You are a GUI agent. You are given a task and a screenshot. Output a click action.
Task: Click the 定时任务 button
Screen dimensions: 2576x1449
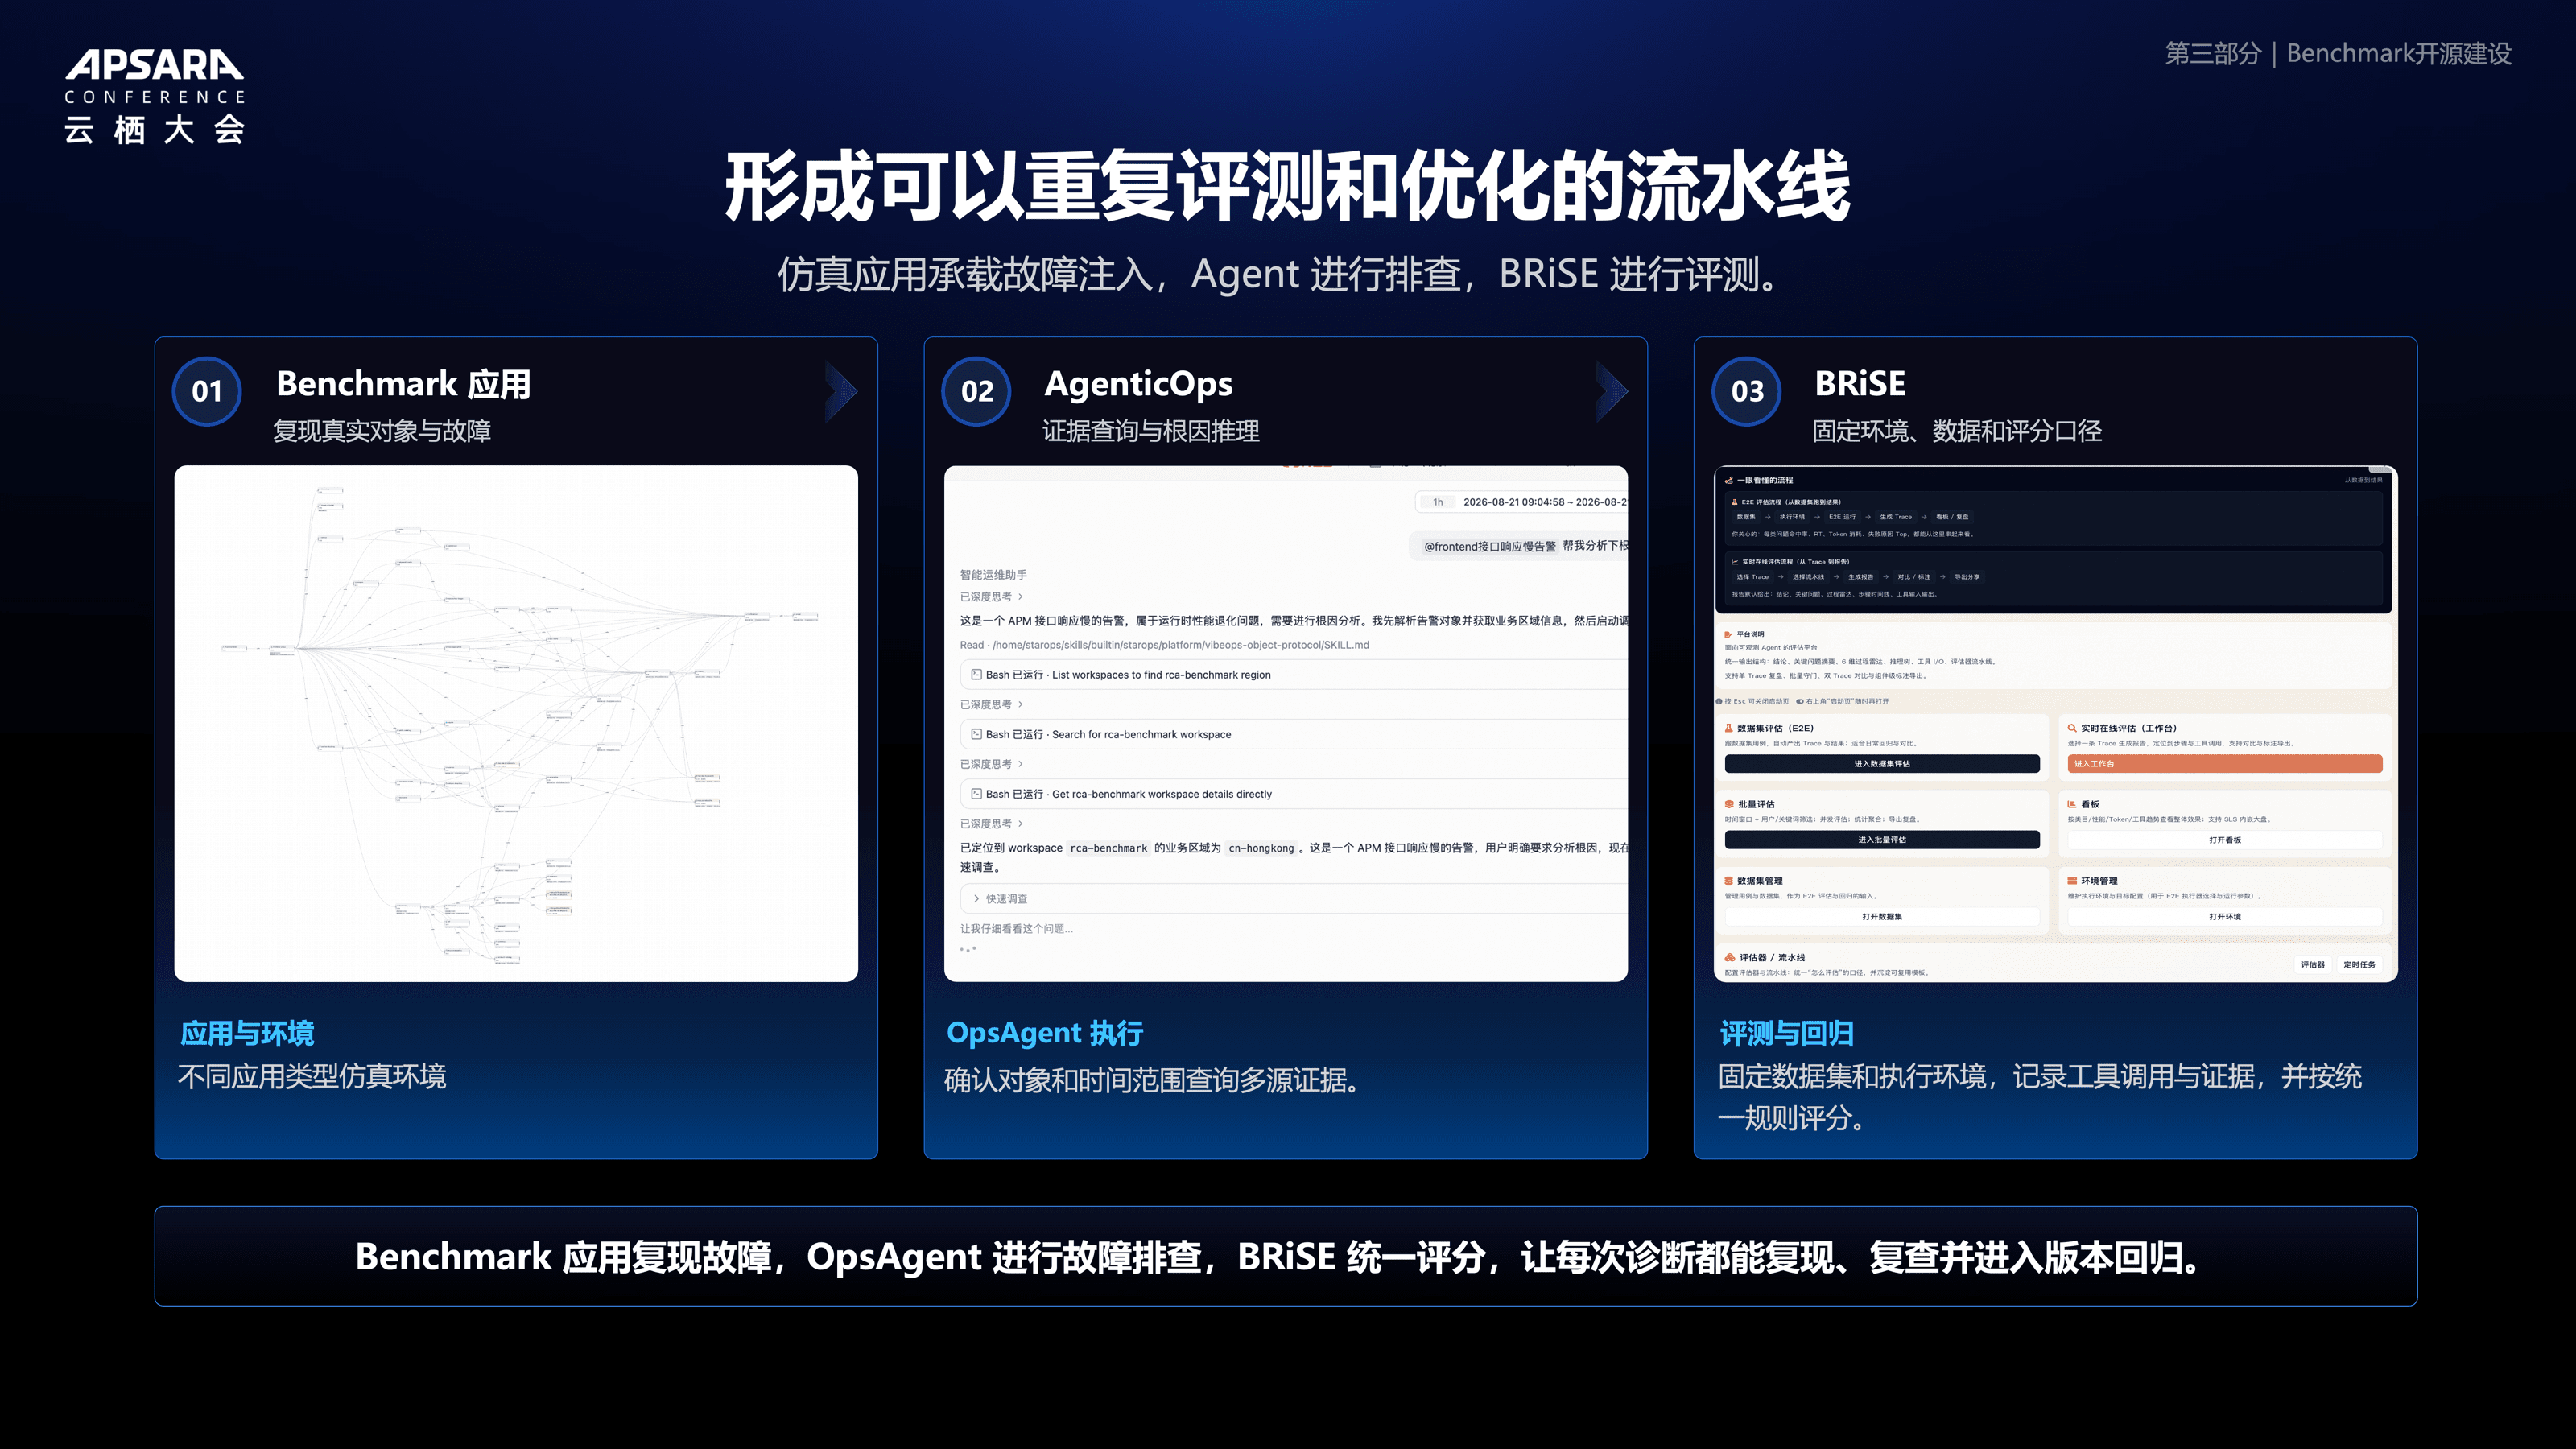pos(2359,965)
